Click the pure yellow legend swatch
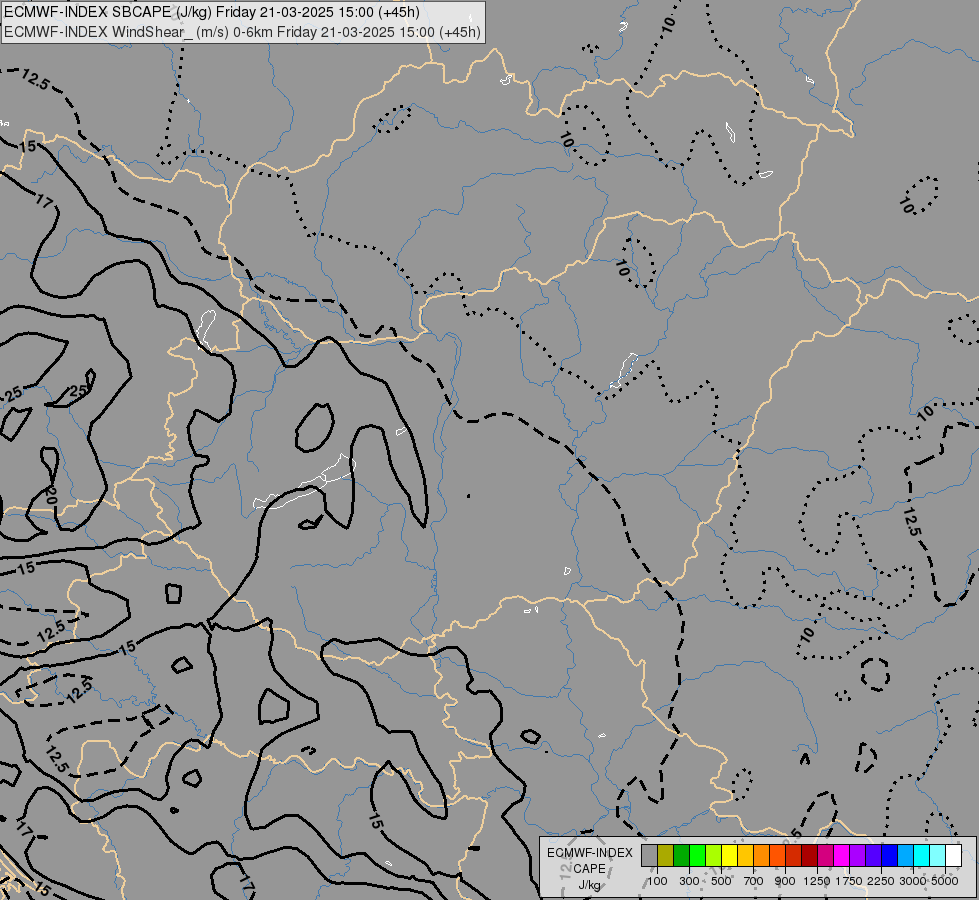The image size is (979, 900). pos(730,856)
